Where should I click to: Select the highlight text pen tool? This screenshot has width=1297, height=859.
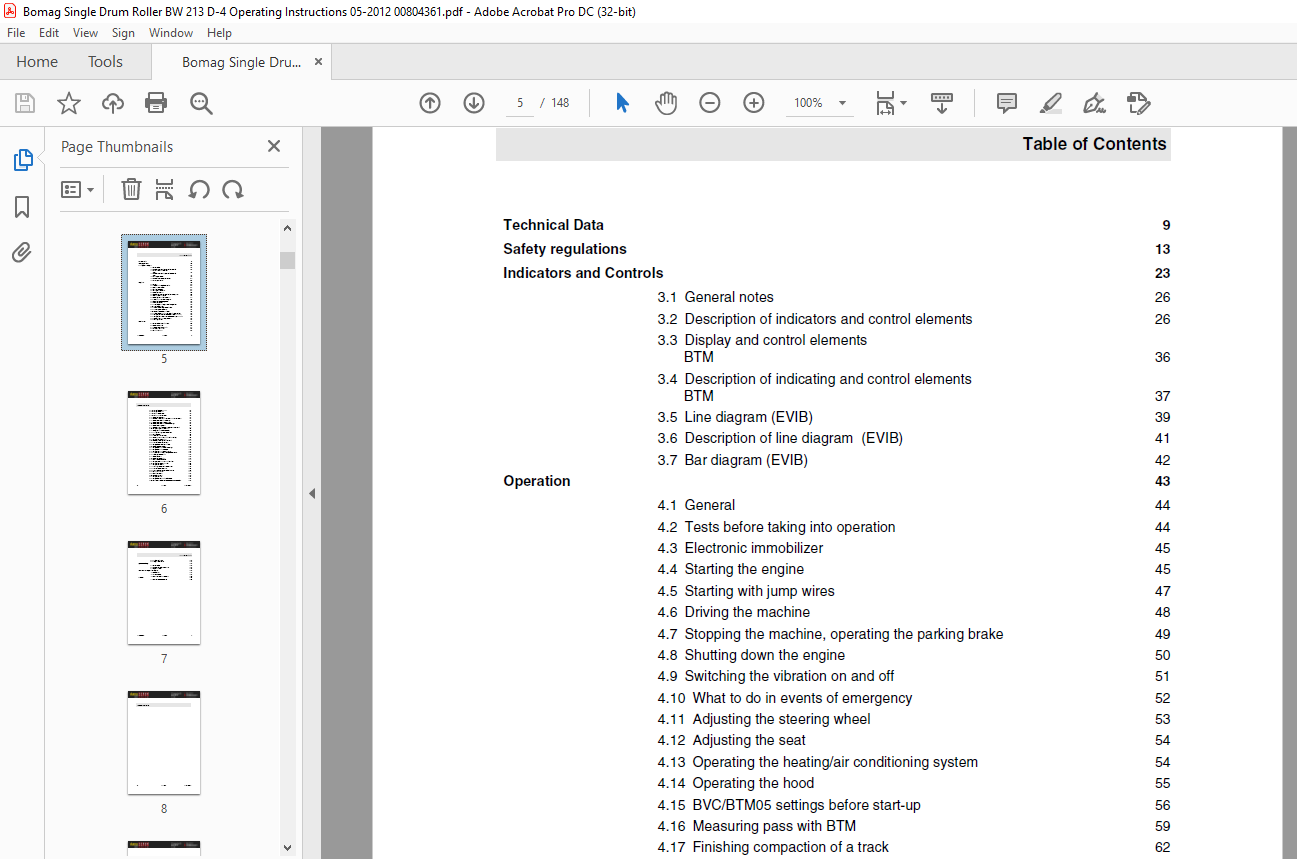point(1051,103)
